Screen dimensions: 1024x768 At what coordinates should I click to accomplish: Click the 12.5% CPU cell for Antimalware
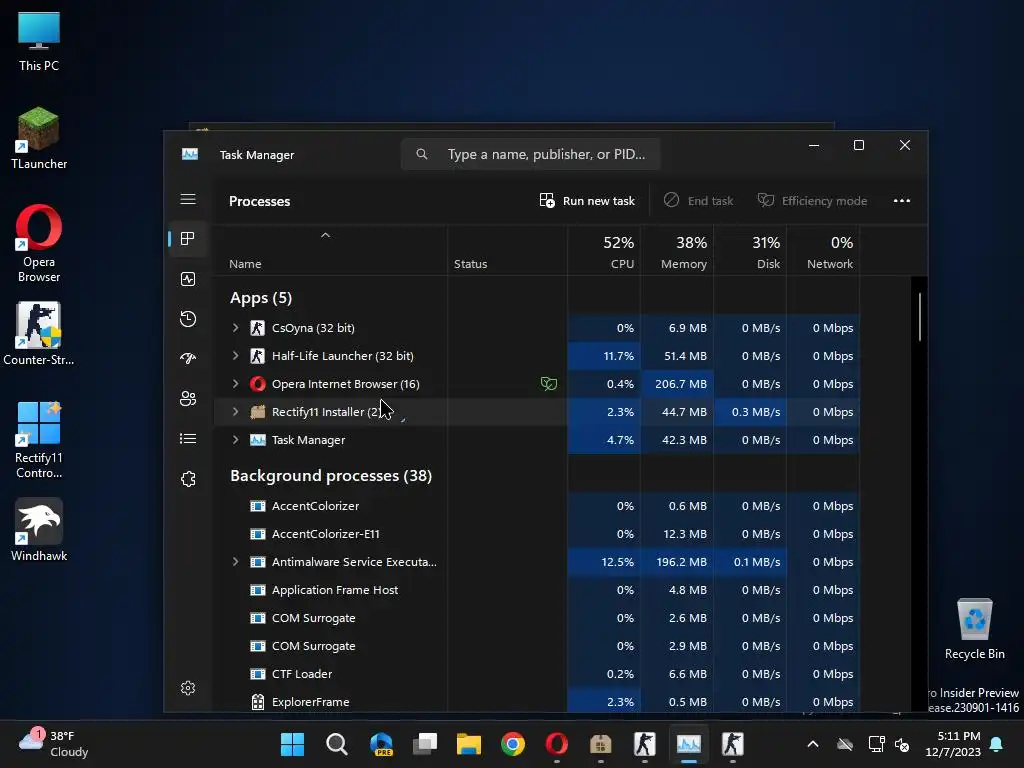(x=604, y=562)
